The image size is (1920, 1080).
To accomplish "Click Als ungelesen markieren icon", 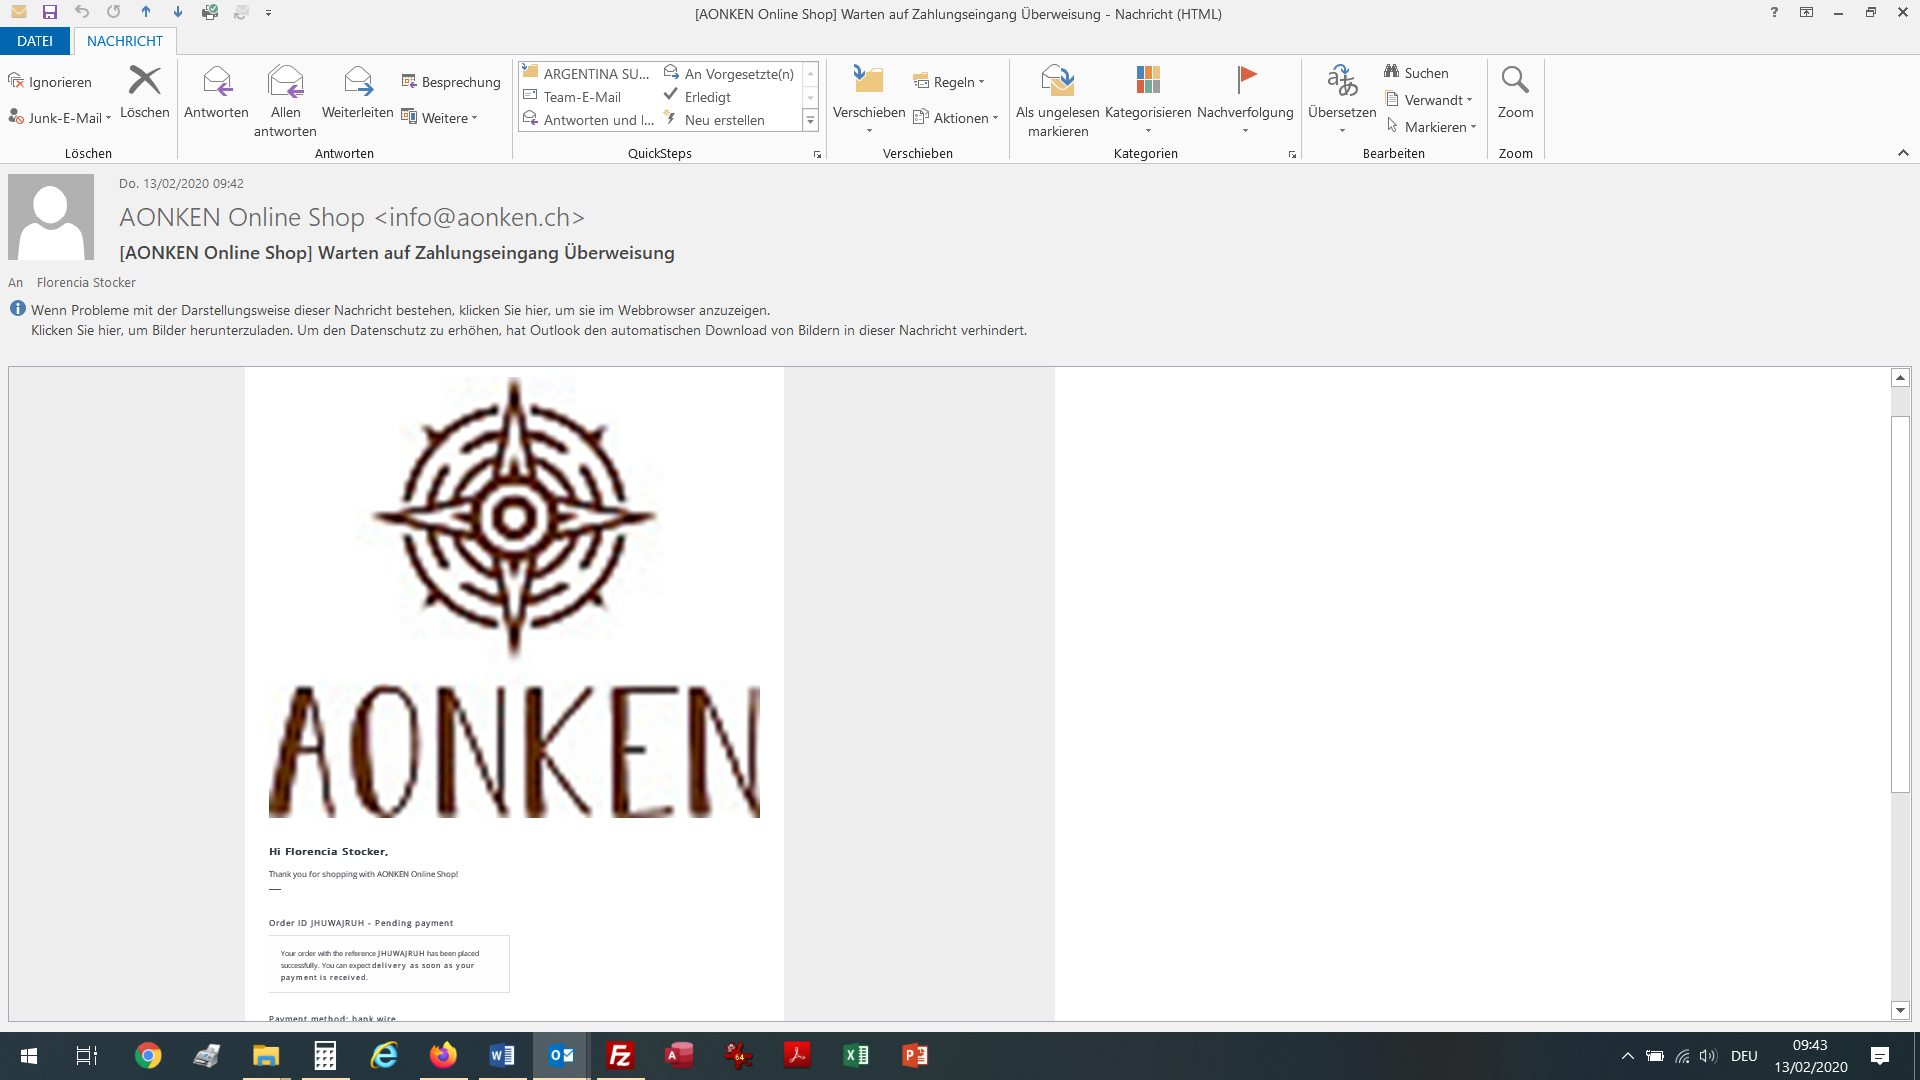I will [1057, 82].
